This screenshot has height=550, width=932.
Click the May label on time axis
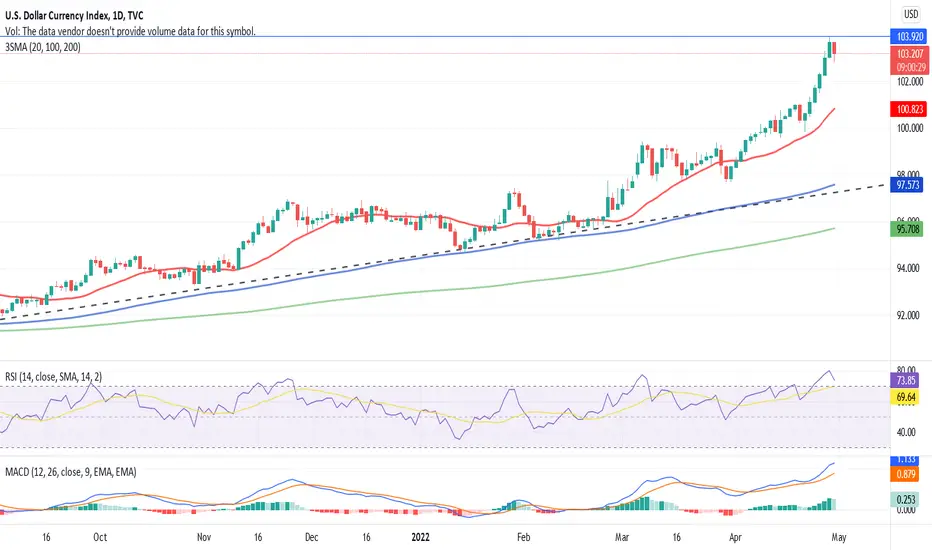click(839, 537)
